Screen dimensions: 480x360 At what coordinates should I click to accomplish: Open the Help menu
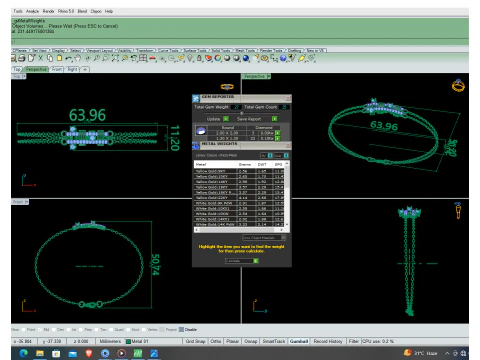[109, 11]
